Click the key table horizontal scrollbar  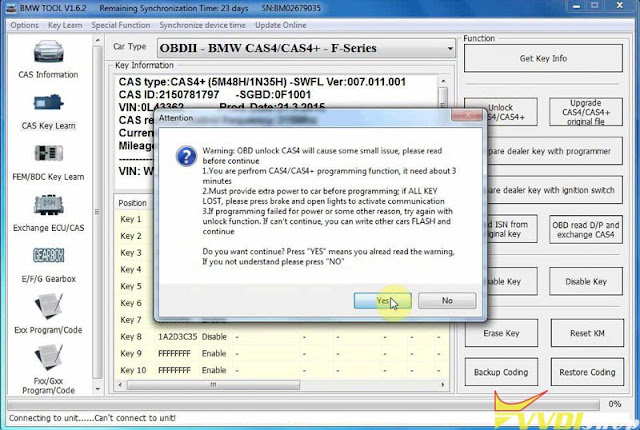pos(213,385)
